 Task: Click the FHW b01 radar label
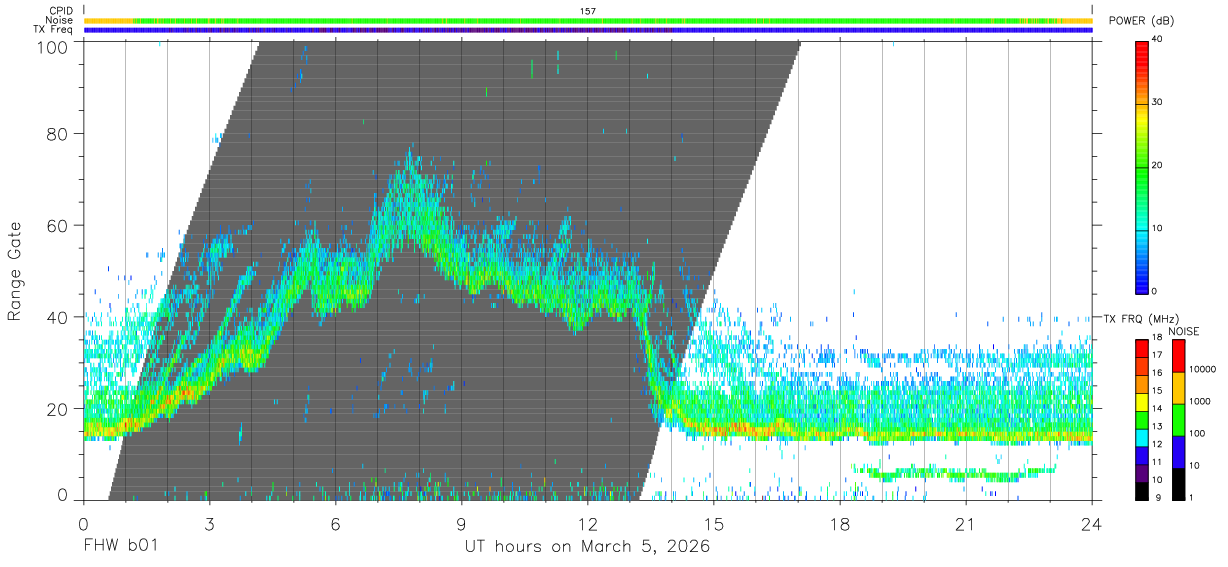[120, 547]
